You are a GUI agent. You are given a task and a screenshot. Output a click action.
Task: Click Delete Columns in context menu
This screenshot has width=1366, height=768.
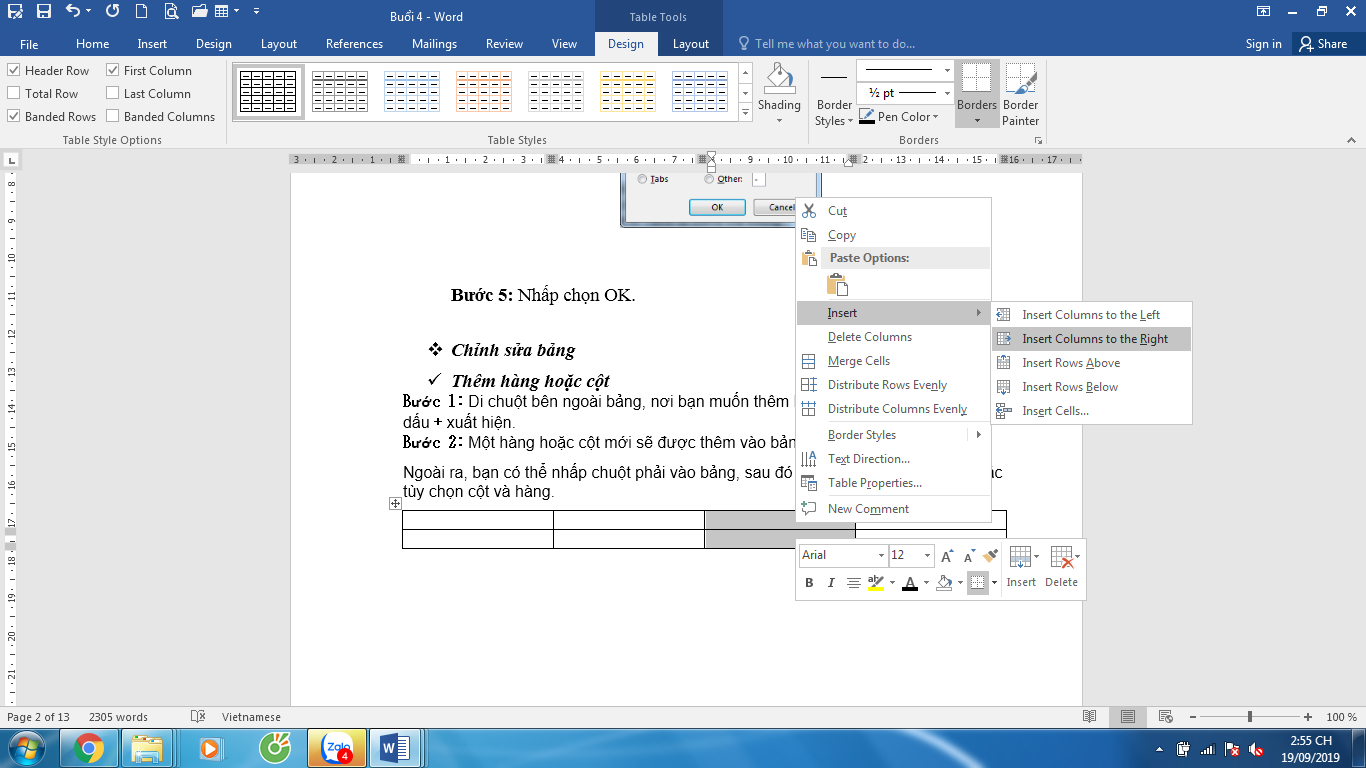coord(893,337)
